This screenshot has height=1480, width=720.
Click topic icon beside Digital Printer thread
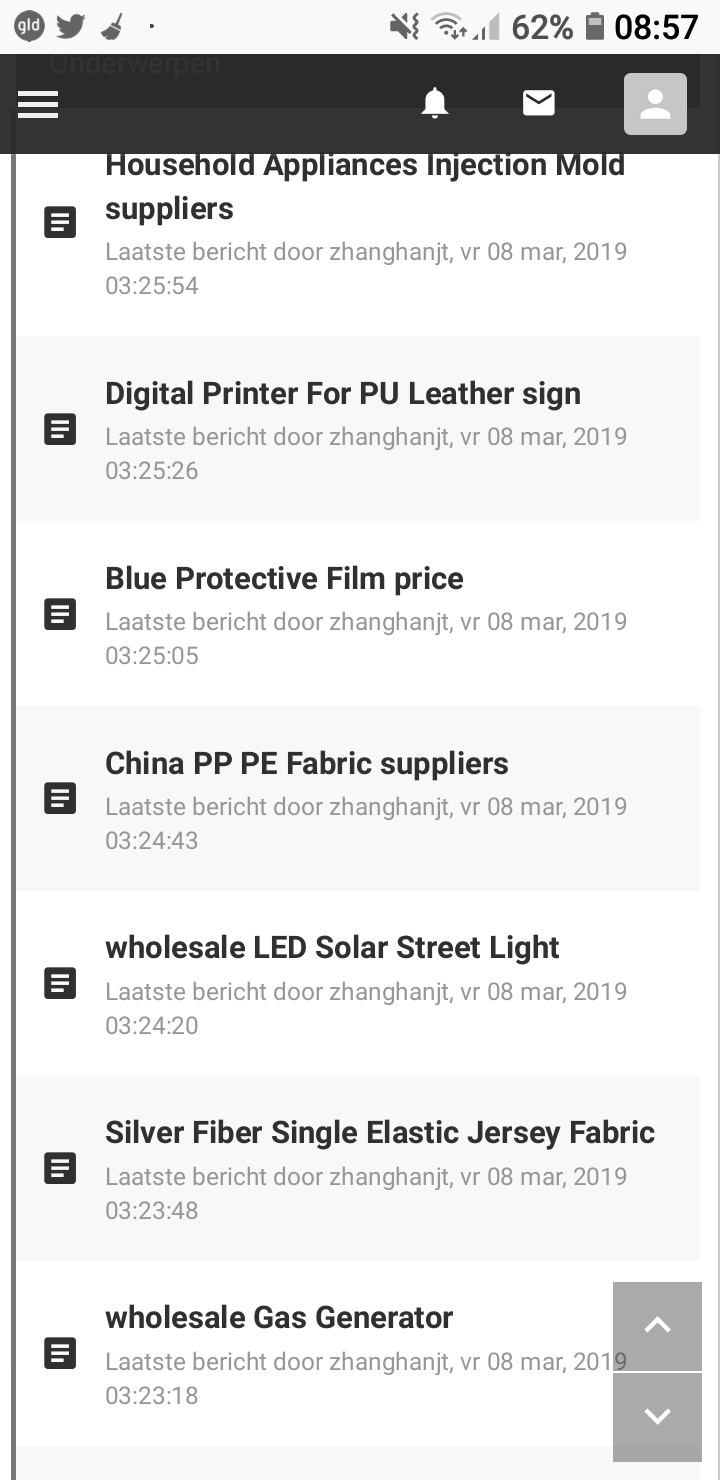pos(60,429)
